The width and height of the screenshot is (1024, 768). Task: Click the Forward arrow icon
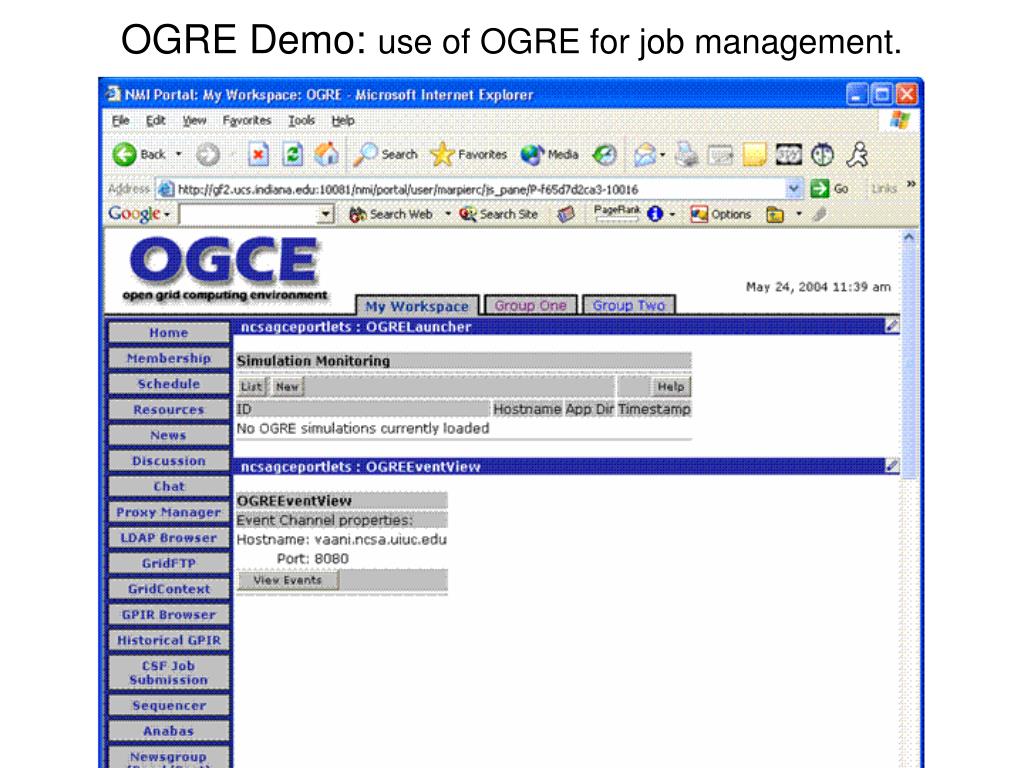click(x=208, y=155)
